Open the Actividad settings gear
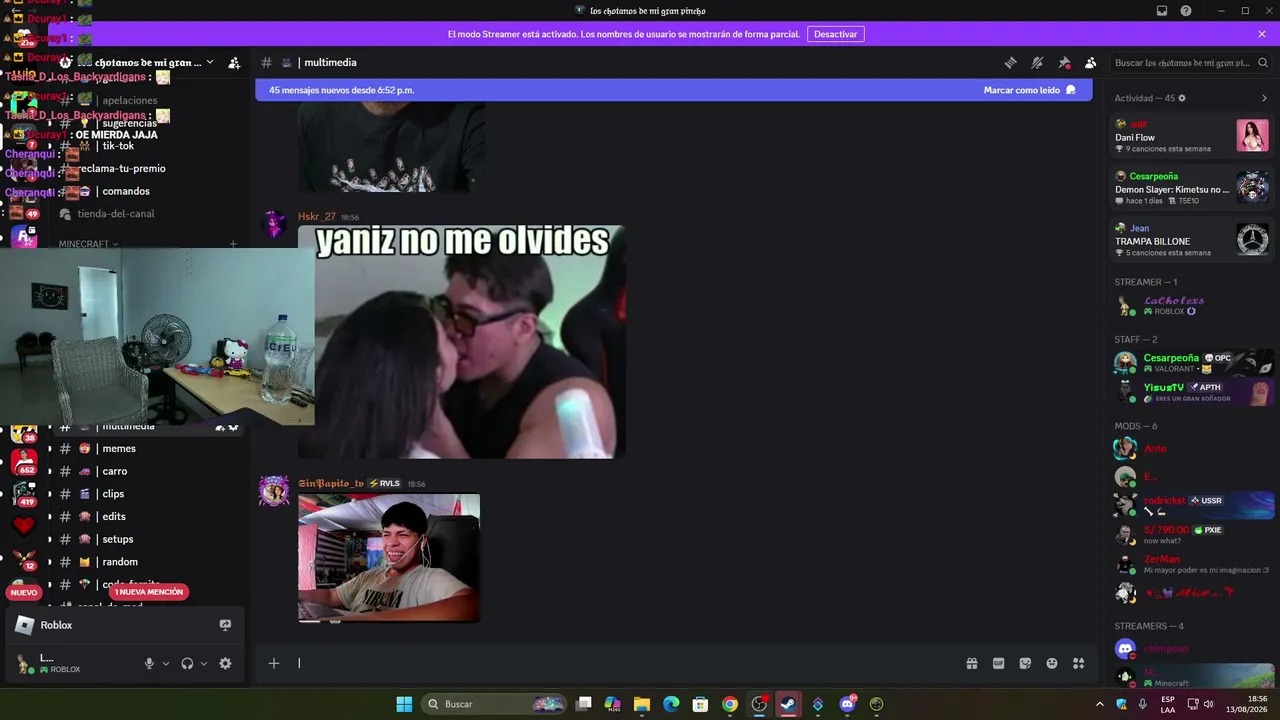 [1182, 98]
